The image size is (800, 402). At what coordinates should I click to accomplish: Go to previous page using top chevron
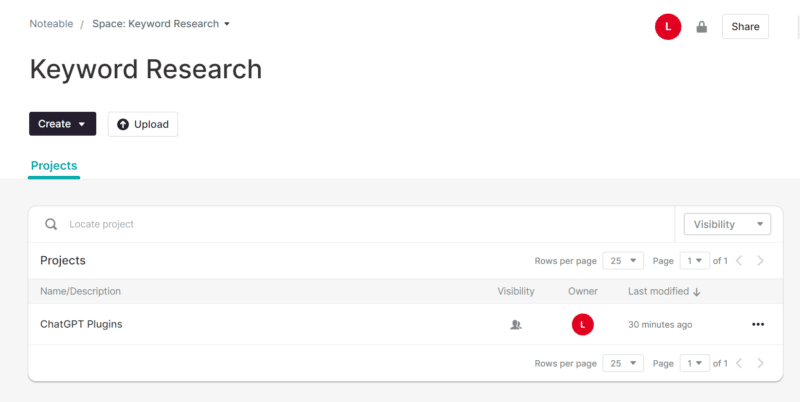(740, 261)
